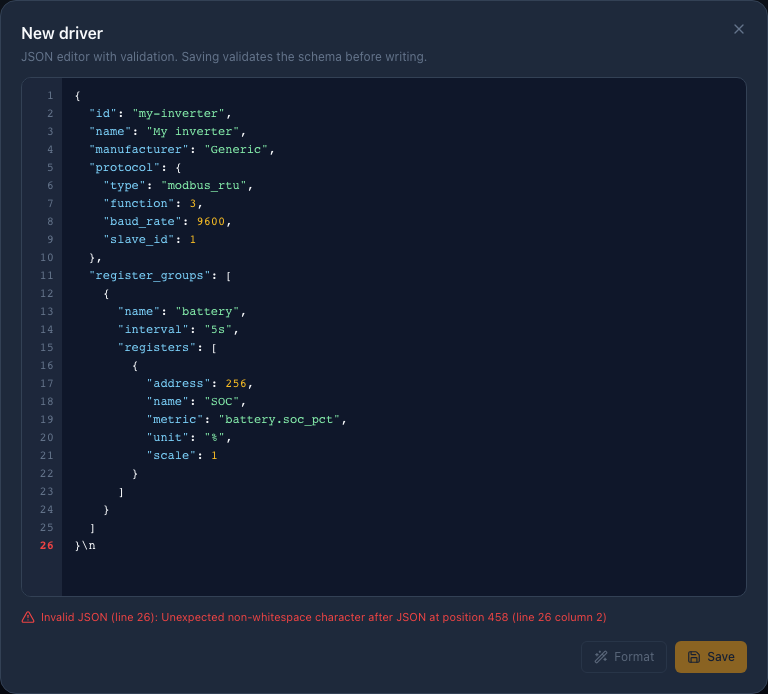Click the floppy disk icon on Save
Viewport: 768px width, 694px height.
[694, 657]
